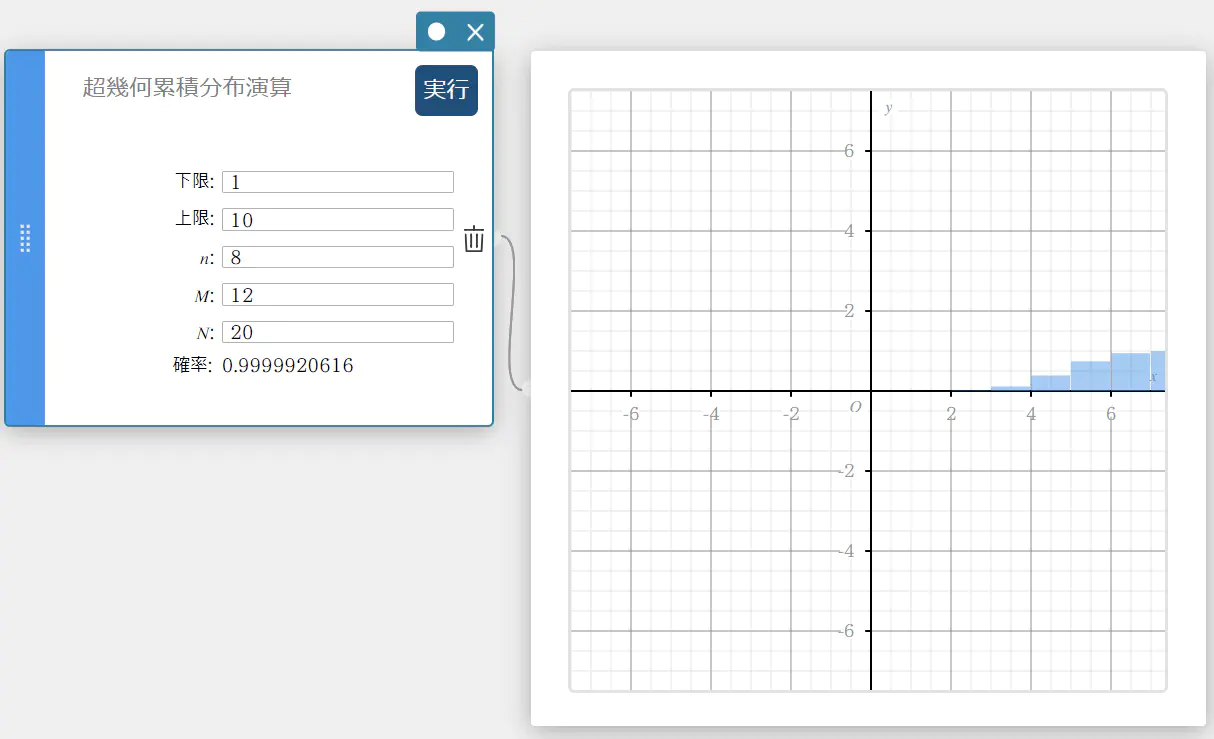1214x739 pixels.
Task: Select the histogram bar between x=6 and x=7
Action: [1130, 372]
